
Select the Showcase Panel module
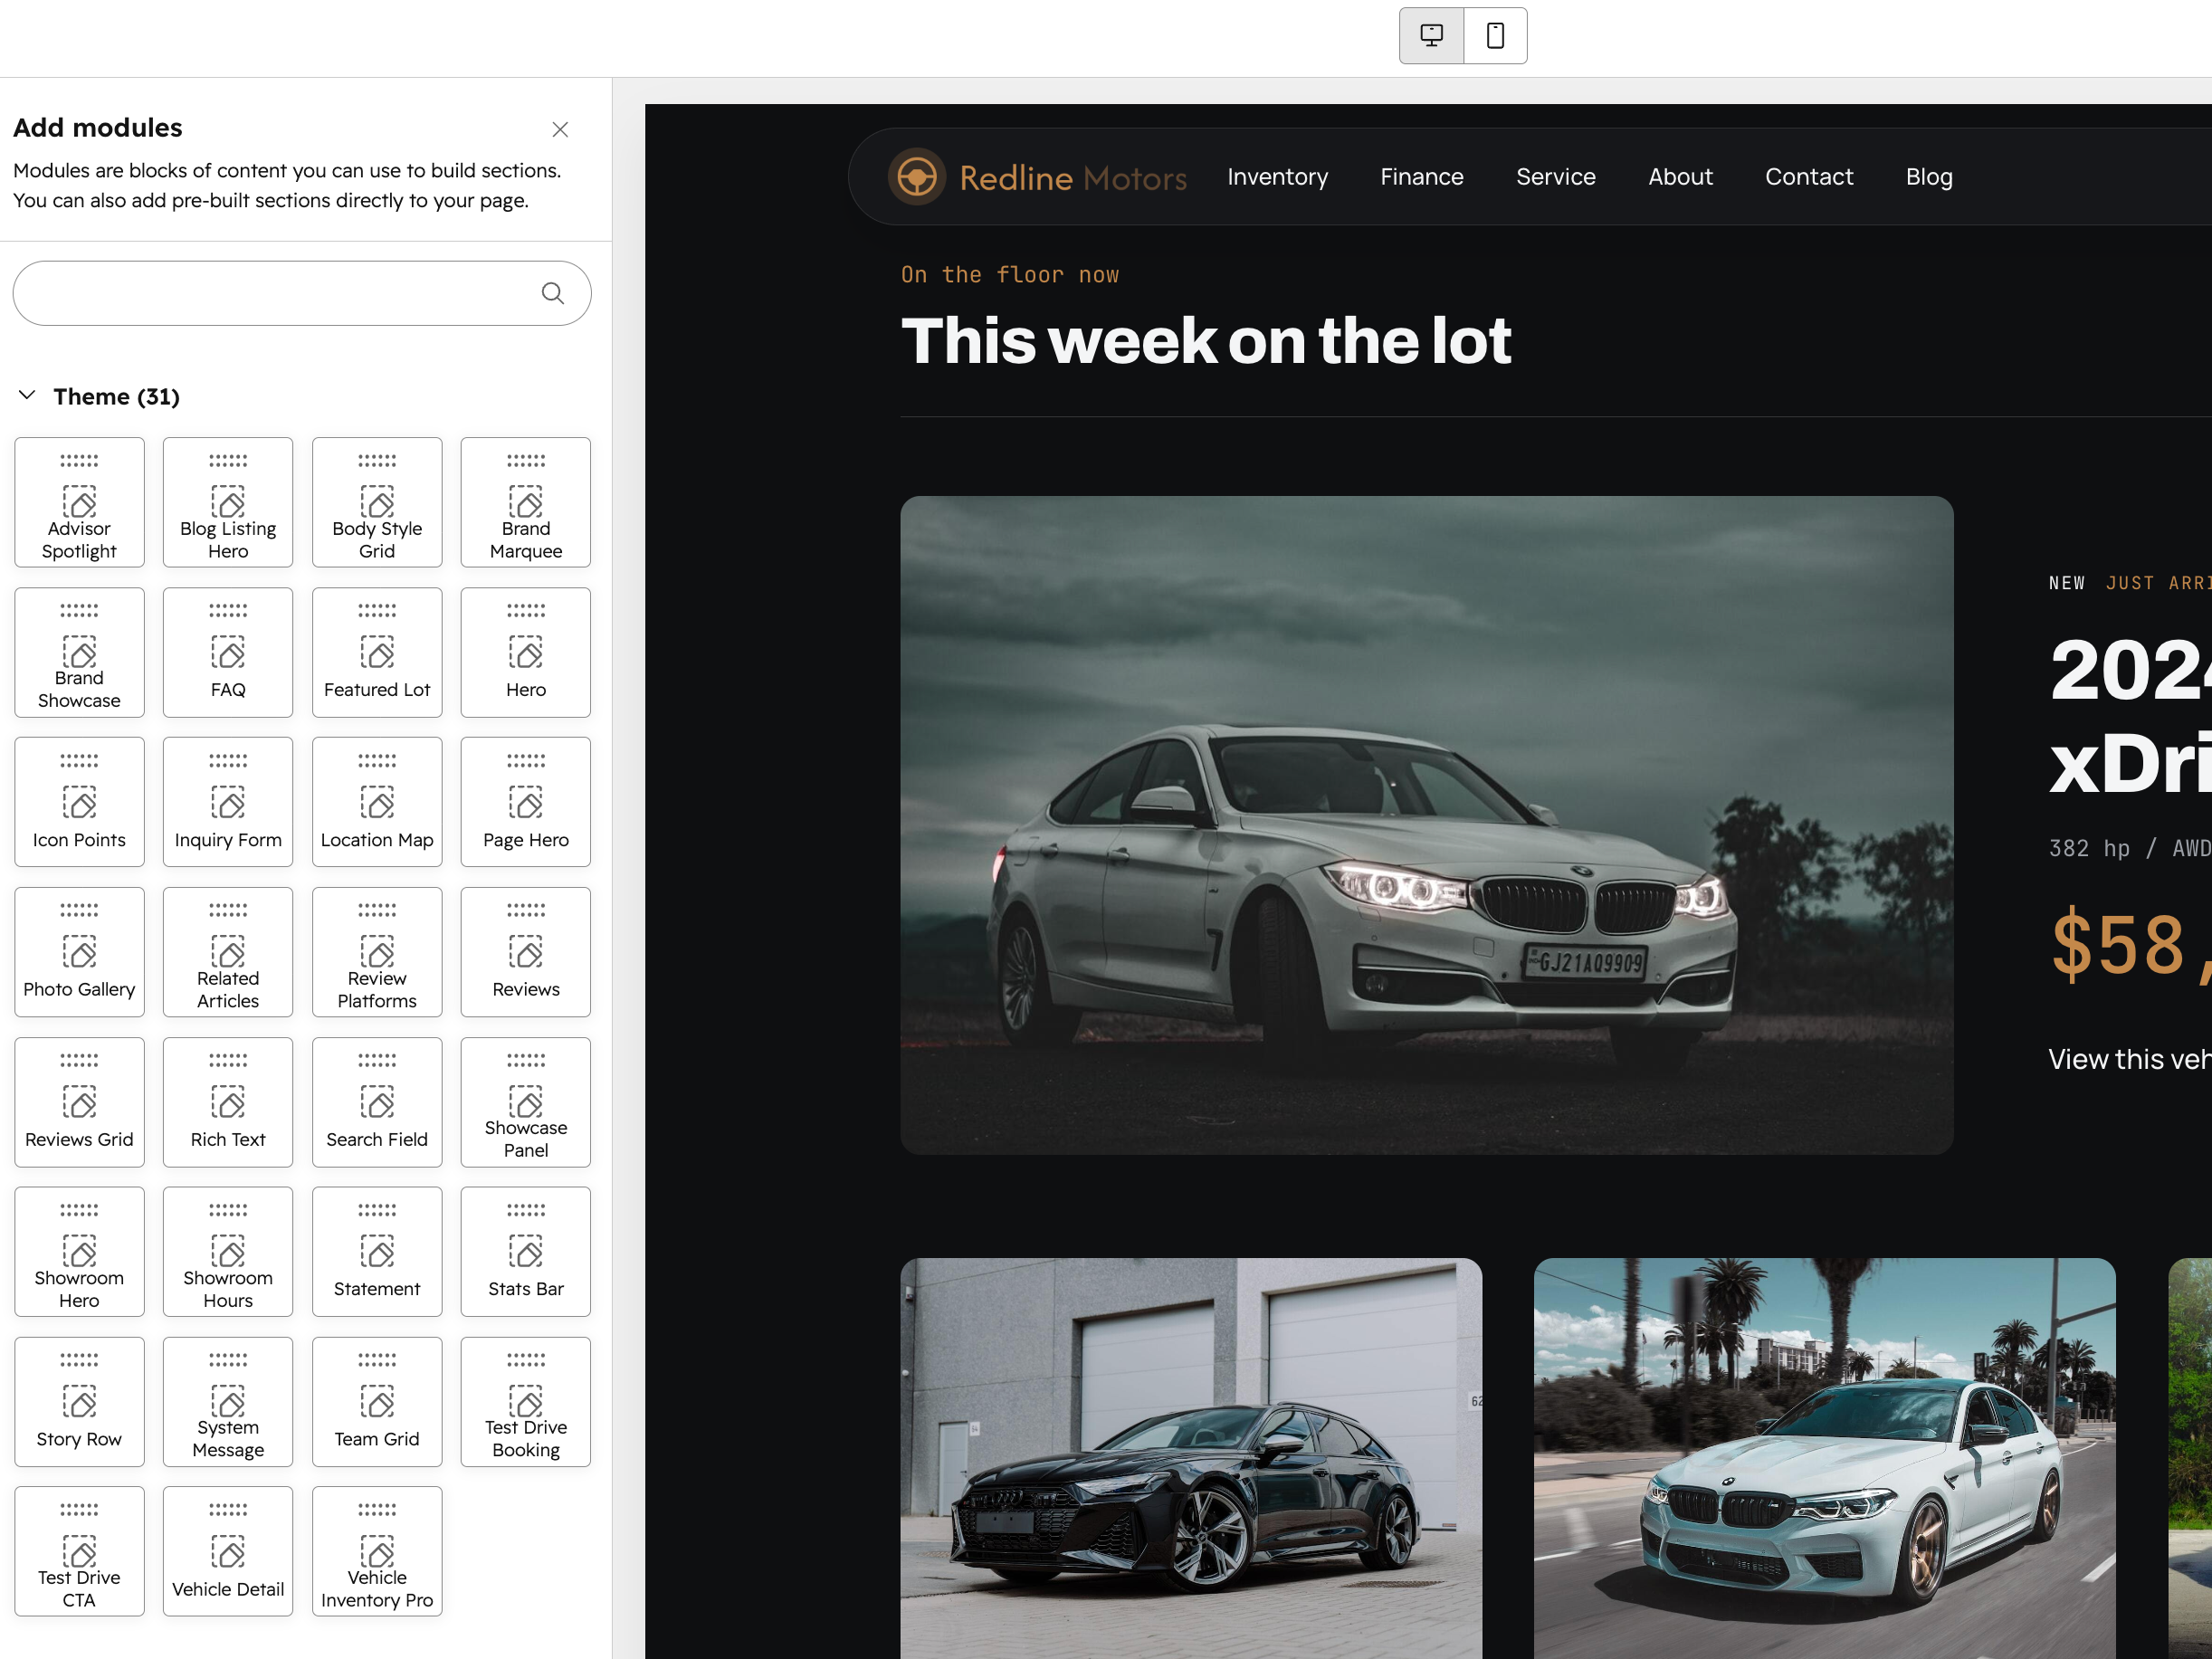click(x=526, y=1102)
